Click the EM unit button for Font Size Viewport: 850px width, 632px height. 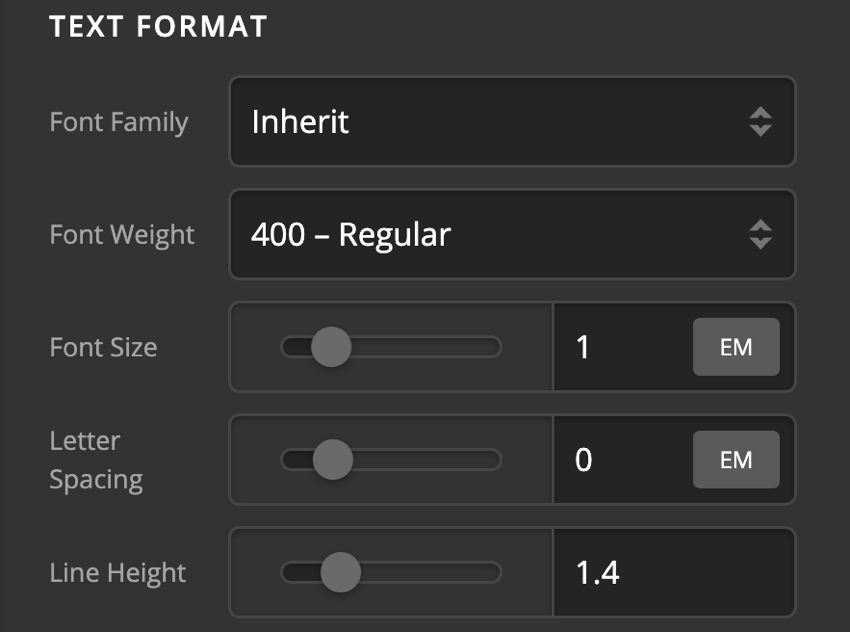point(736,347)
